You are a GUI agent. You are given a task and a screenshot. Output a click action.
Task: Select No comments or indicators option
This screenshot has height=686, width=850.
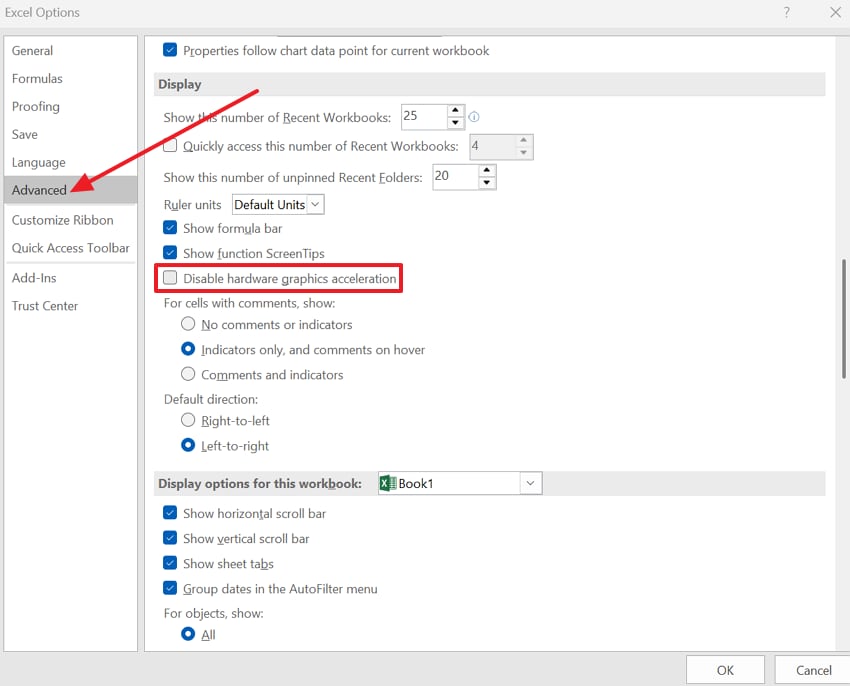click(x=188, y=324)
